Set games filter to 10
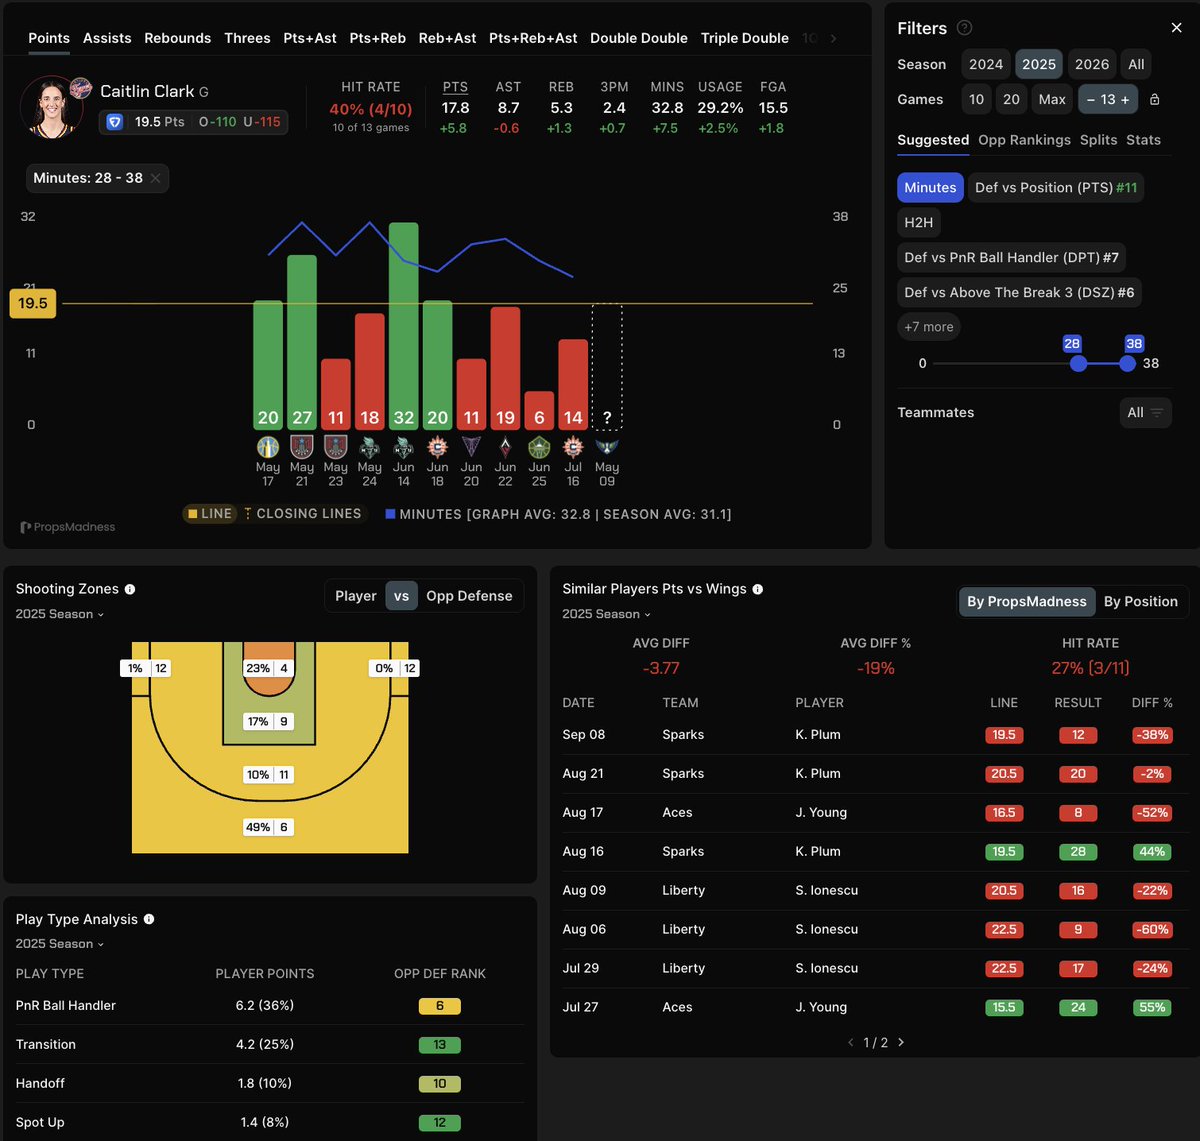Viewport: 1200px width, 1141px height. point(977,99)
